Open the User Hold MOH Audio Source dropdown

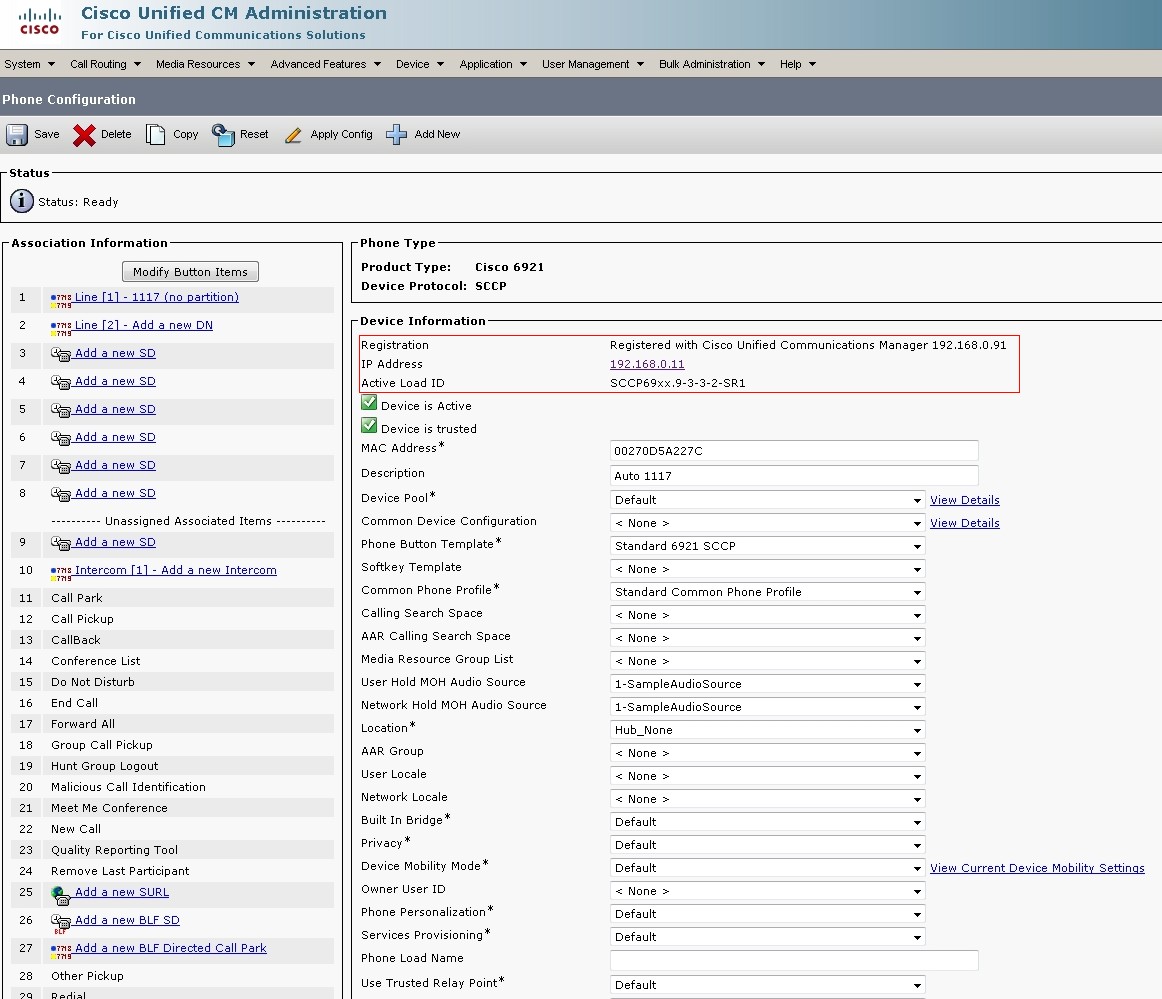[767, 684]
